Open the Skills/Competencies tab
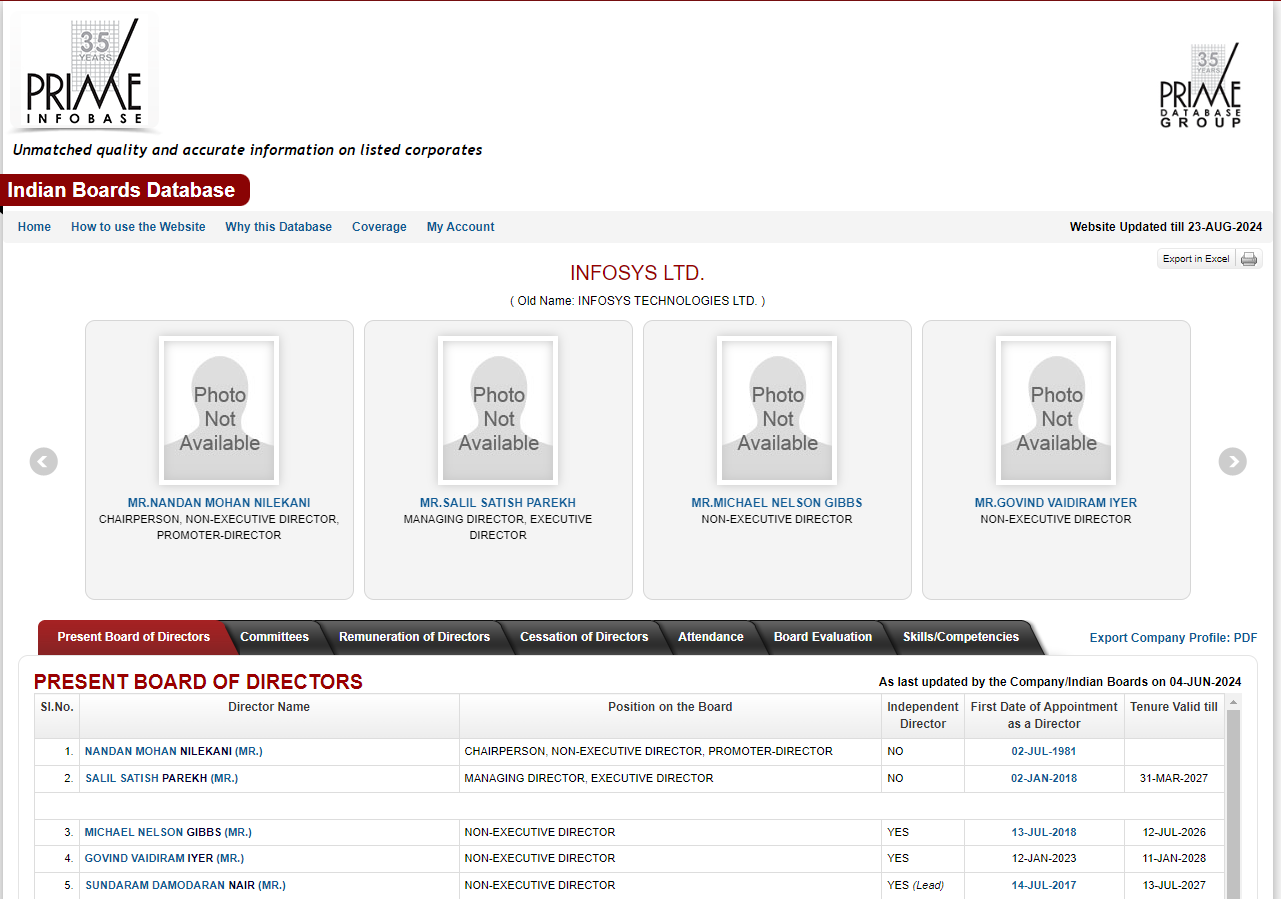This screenshot has width=1281, height=899. (x=960, y=637)
